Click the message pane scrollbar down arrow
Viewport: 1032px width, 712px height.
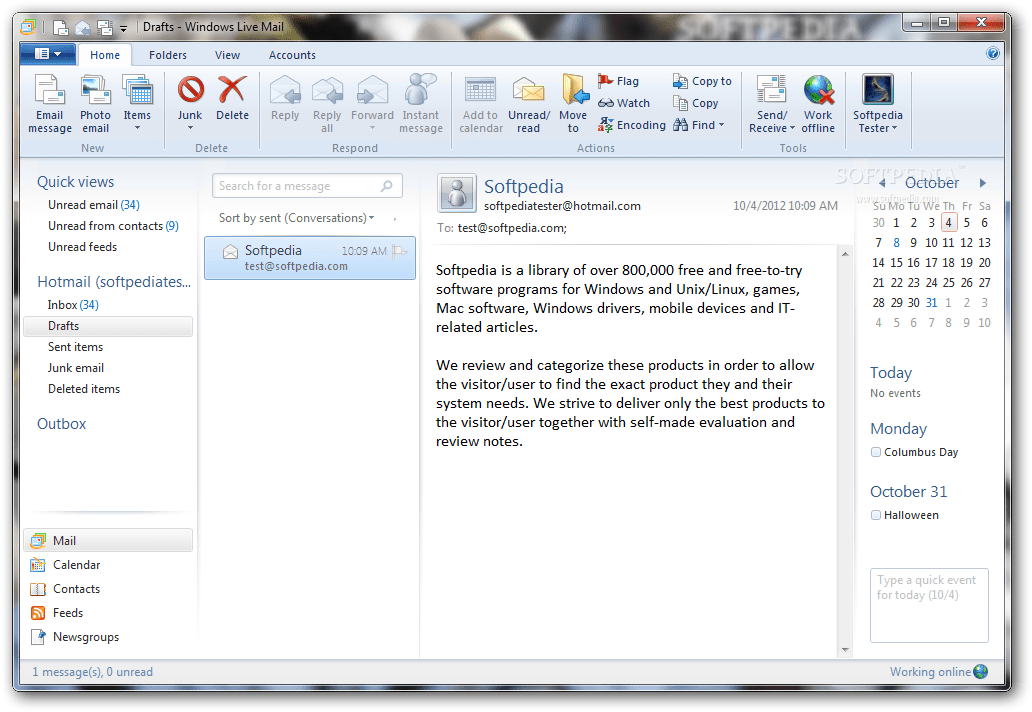844,649
